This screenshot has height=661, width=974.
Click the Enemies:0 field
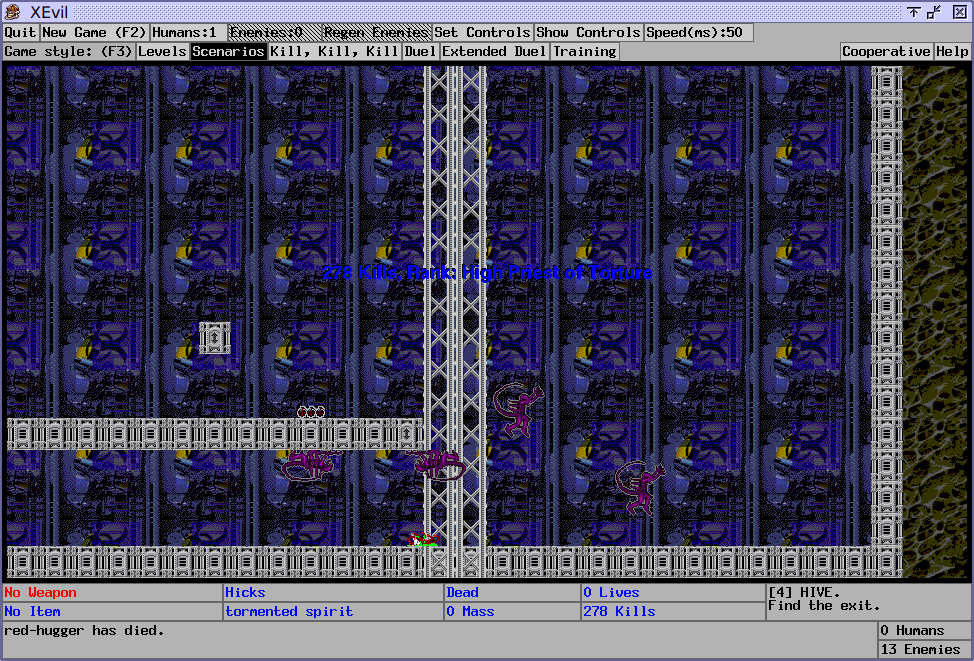(x=275, y=32)
